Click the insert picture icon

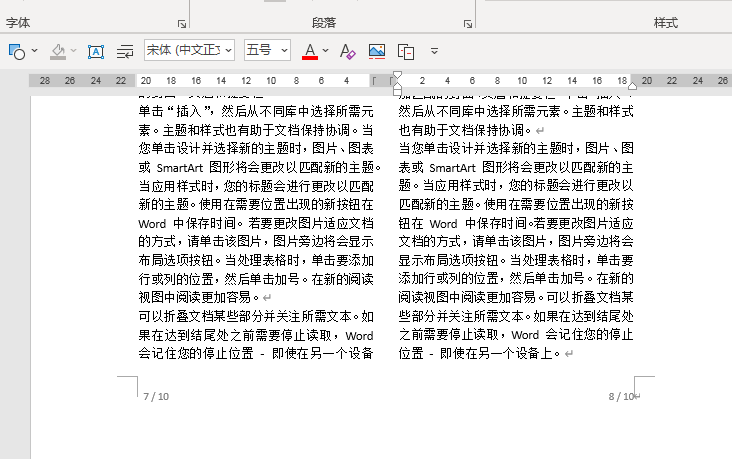point(377,50)
